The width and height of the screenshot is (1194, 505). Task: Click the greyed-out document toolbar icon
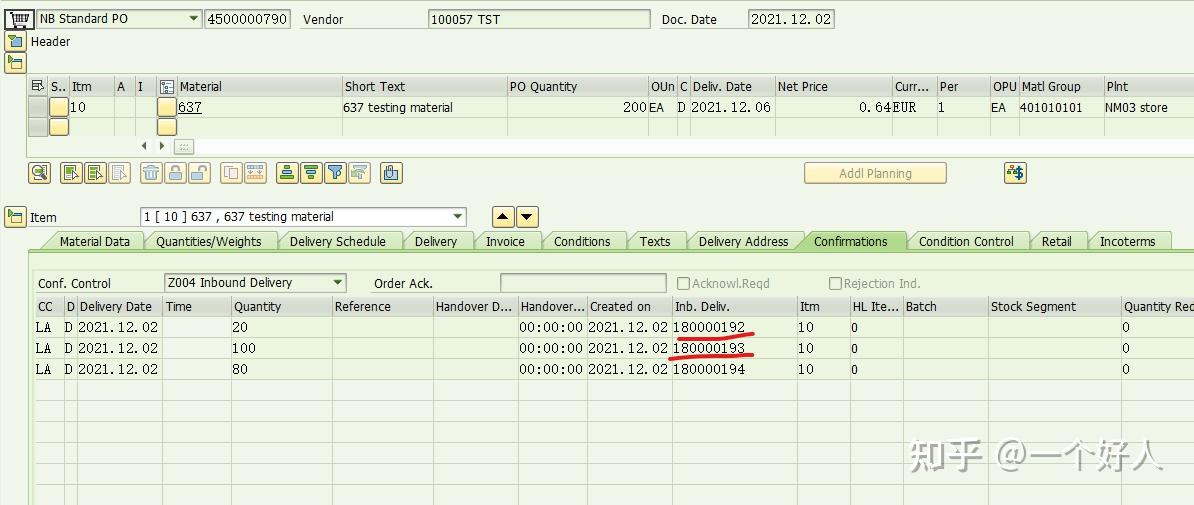120,173
